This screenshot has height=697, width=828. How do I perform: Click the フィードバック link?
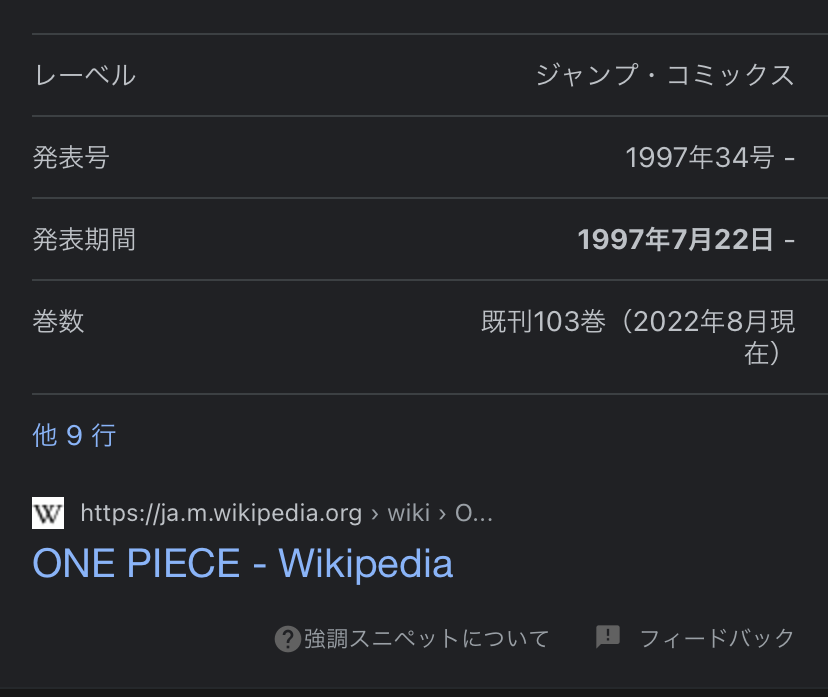[x=716, y=638]
